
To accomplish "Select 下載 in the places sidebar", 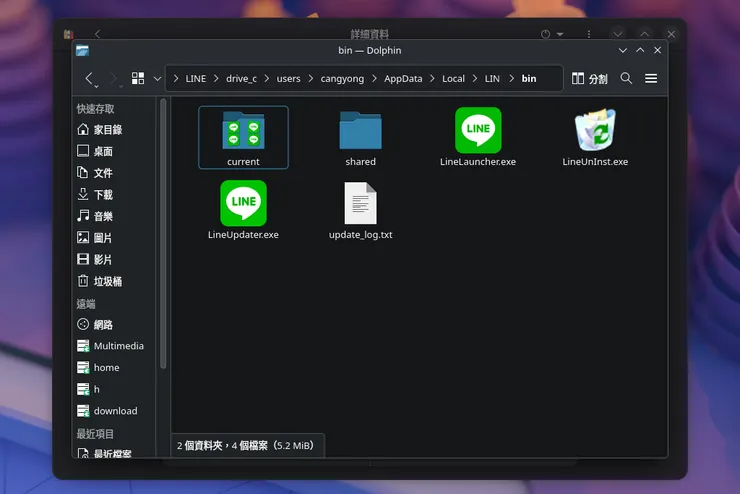I will (103, 194).
